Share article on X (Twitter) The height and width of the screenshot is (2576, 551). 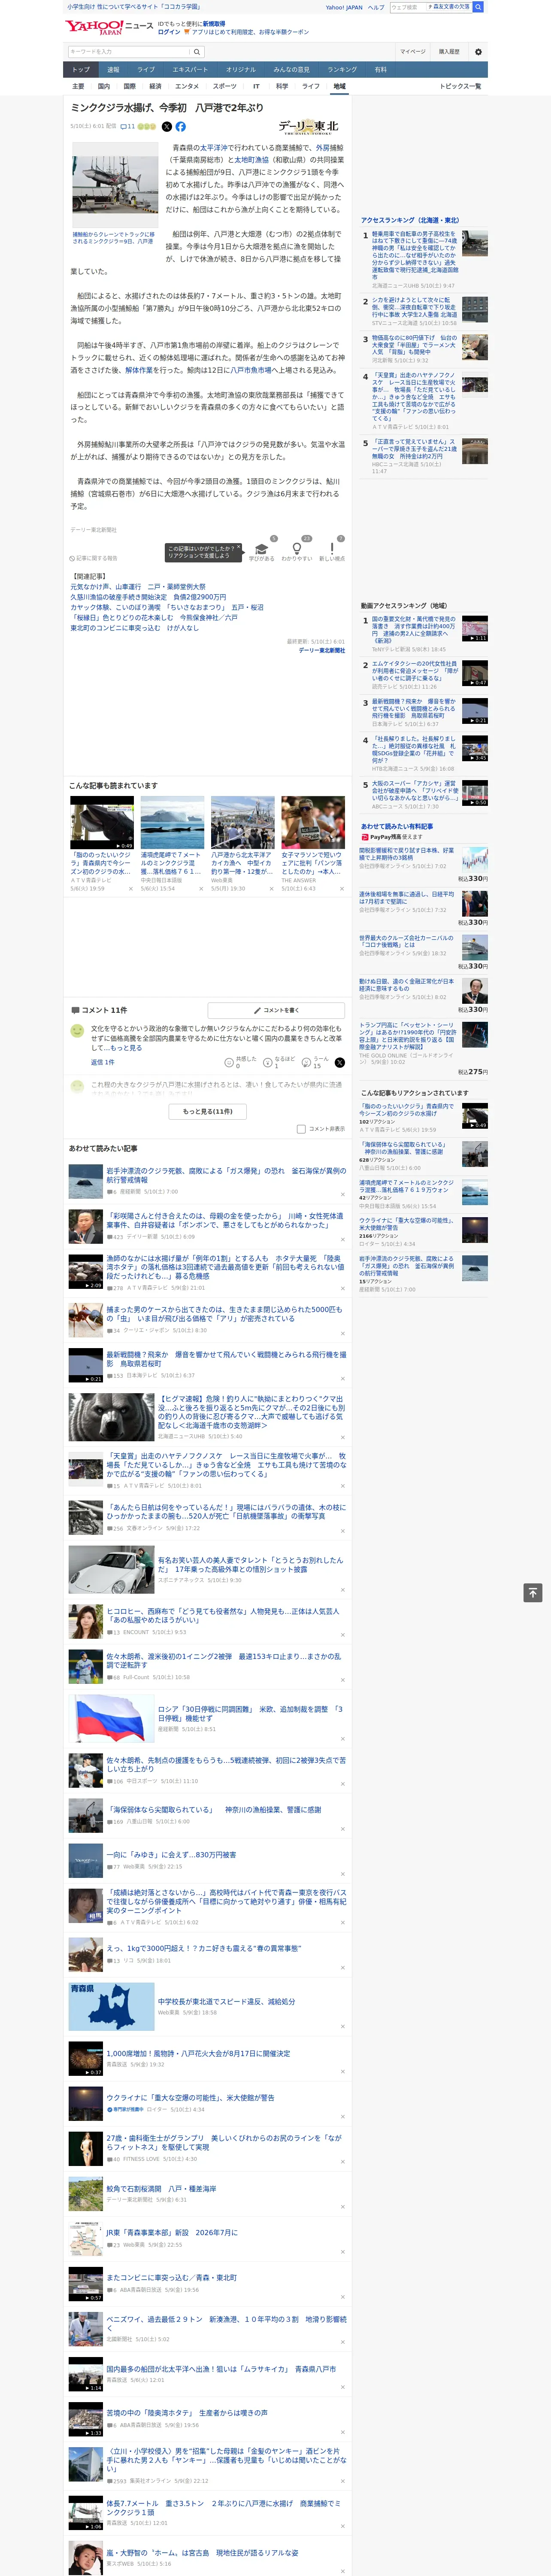[x=167, y=127]
